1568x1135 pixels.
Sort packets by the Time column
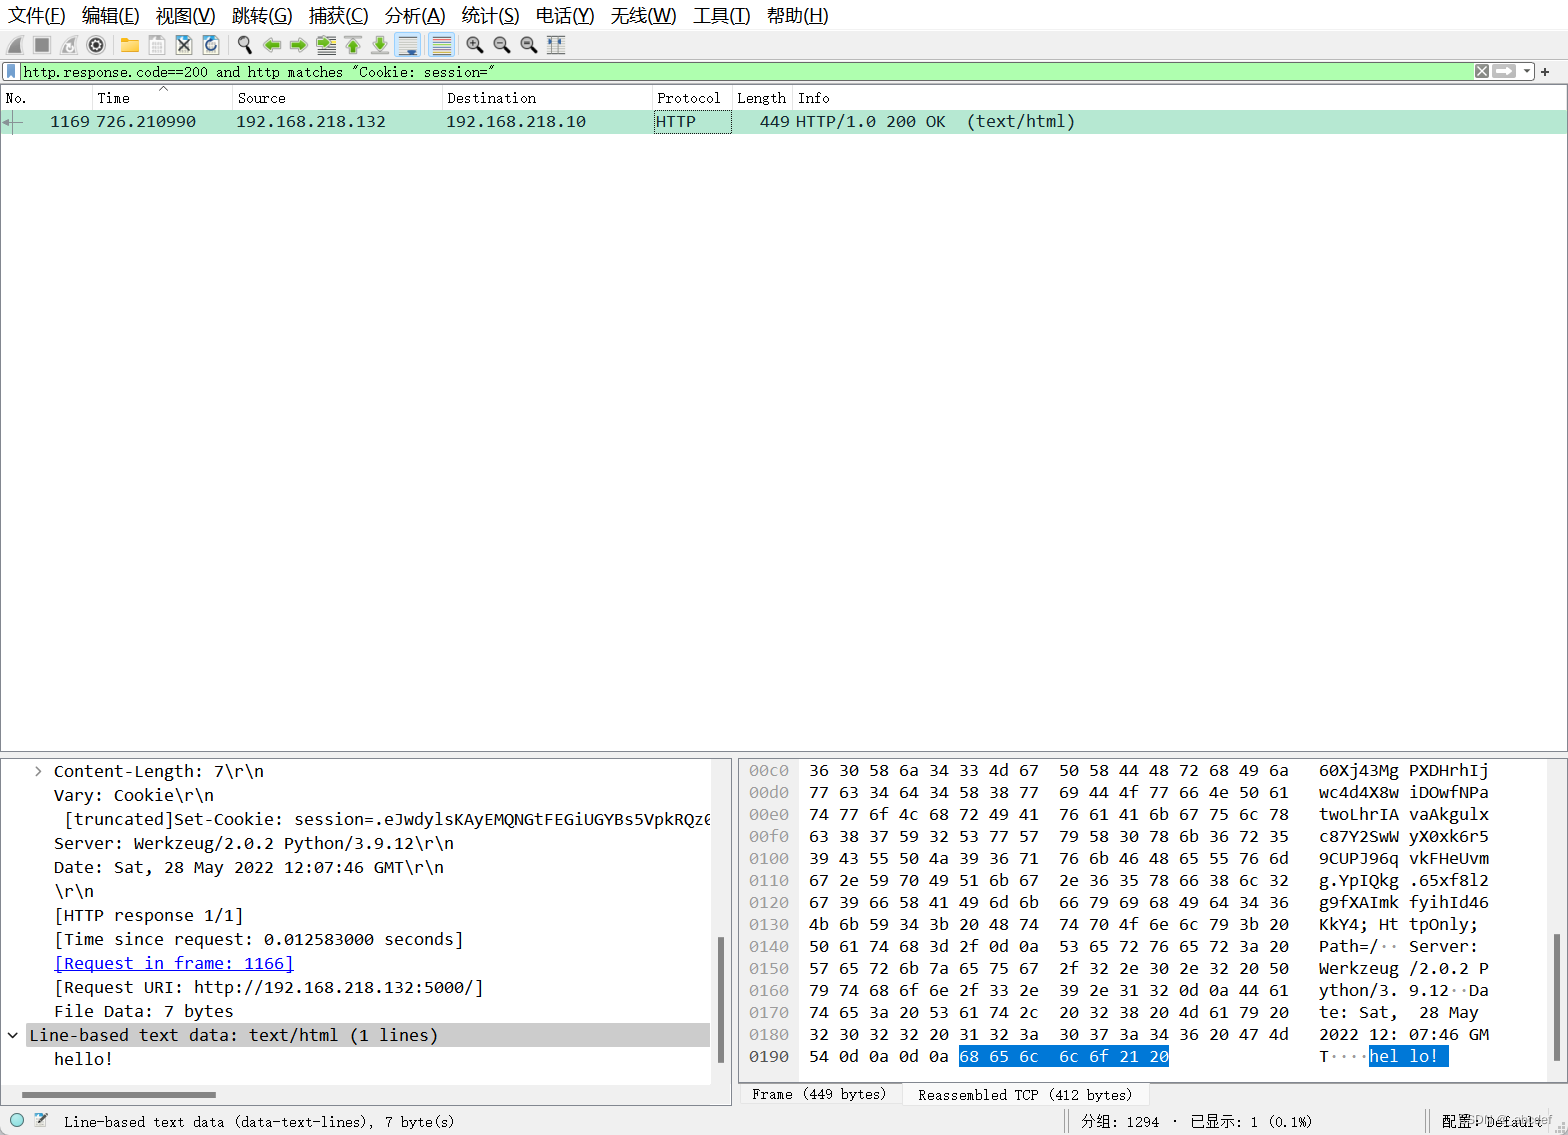(162, 98)
